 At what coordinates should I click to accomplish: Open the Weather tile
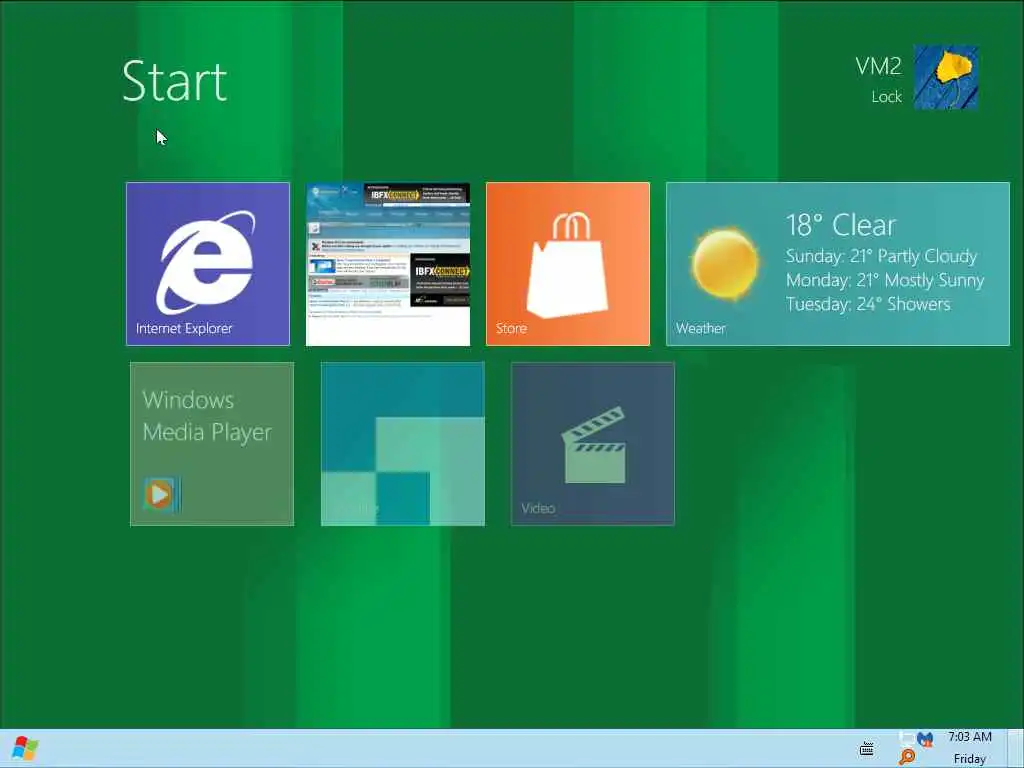click(838, 264)
